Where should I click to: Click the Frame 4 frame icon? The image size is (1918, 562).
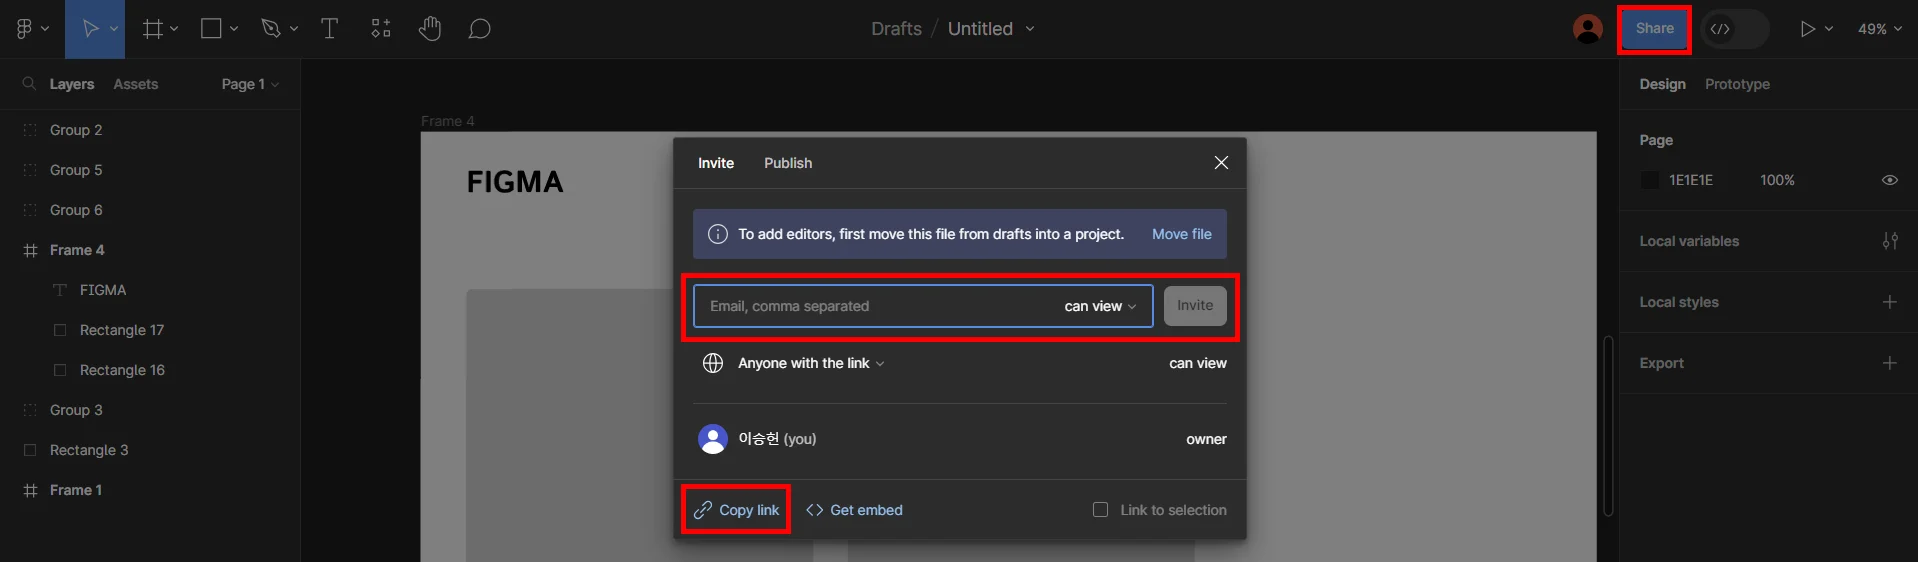pos(30,250)
